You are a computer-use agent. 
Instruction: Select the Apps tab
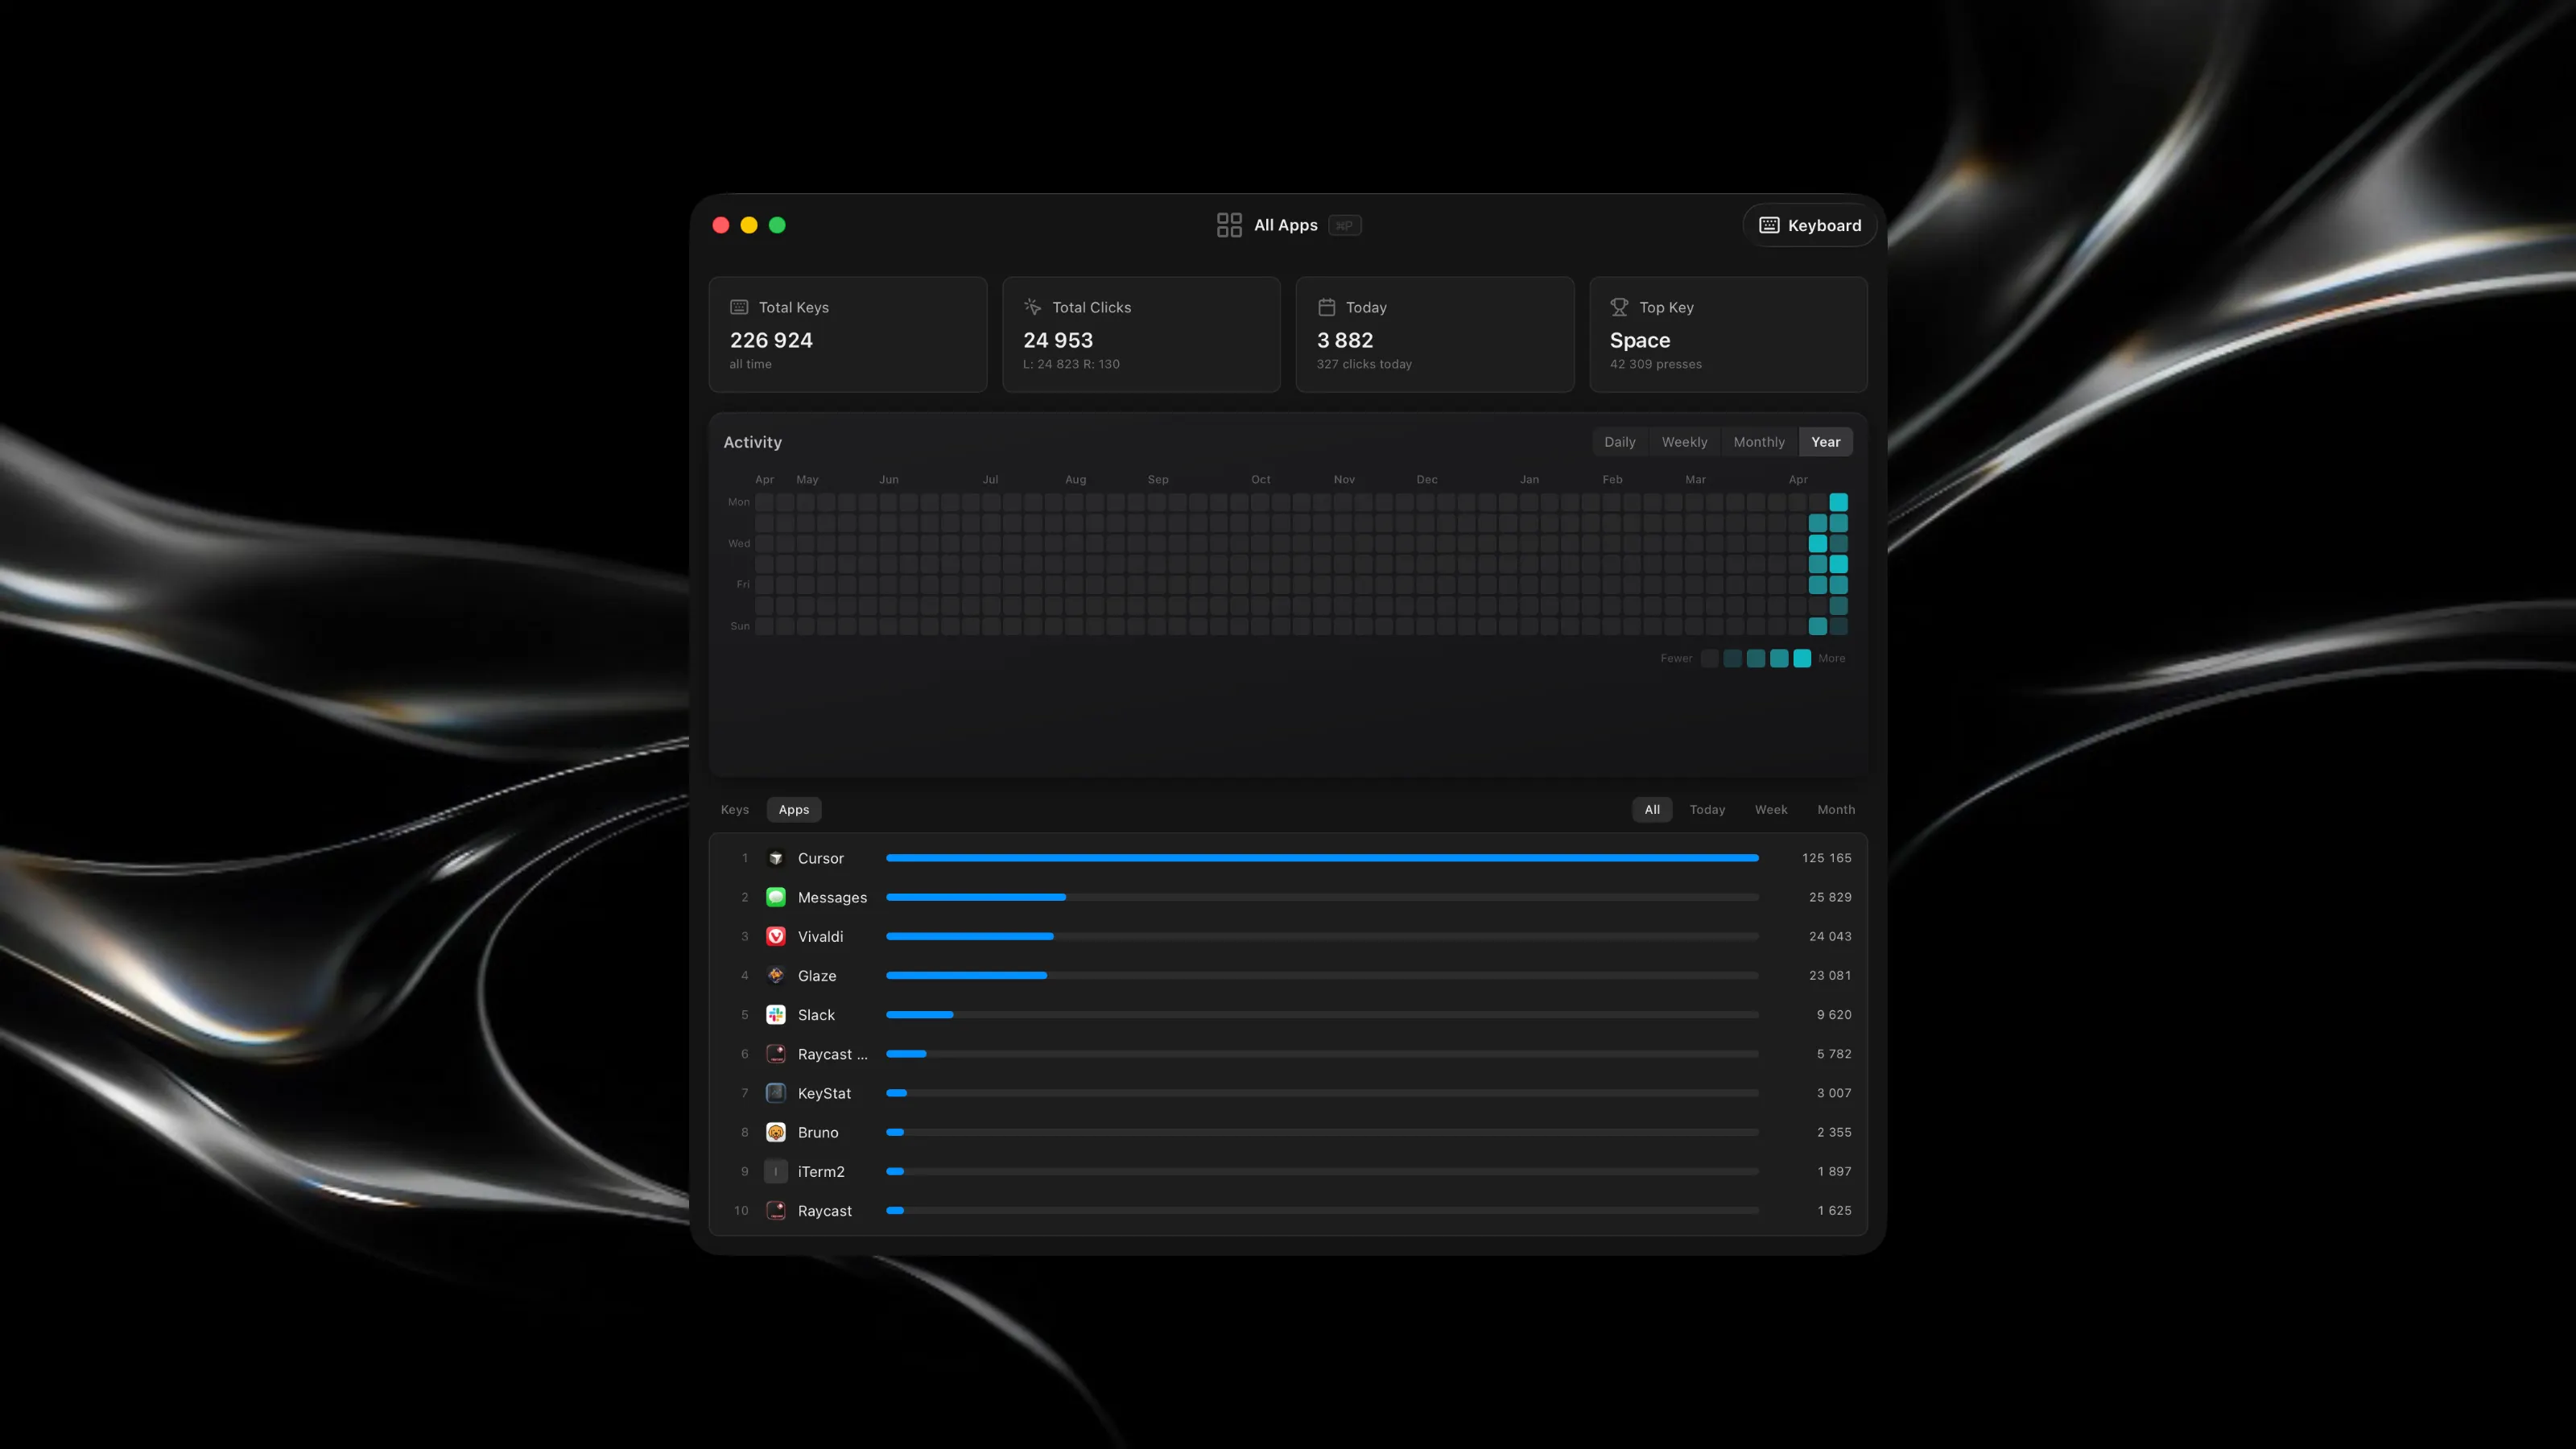794,810
